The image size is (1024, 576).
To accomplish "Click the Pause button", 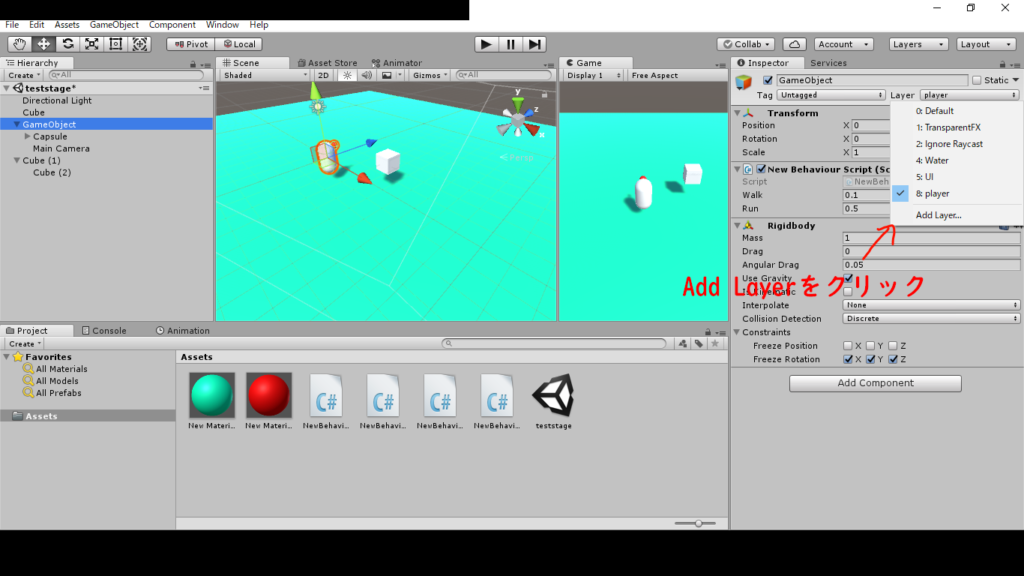I will 511,44.
